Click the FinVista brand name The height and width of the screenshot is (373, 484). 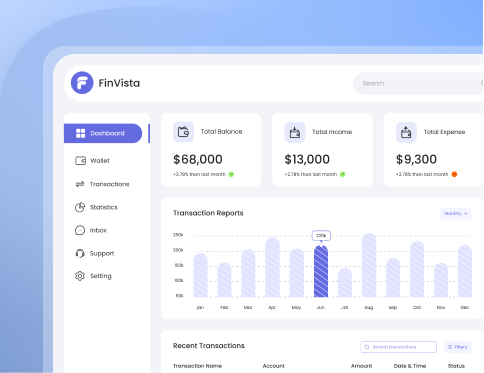[x=119, y=83]
